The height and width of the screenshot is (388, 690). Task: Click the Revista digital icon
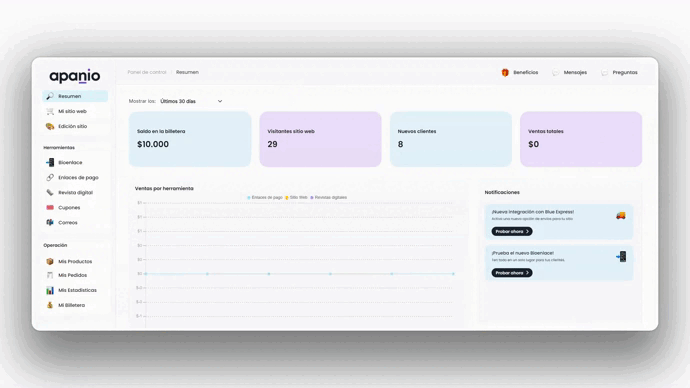50,192
